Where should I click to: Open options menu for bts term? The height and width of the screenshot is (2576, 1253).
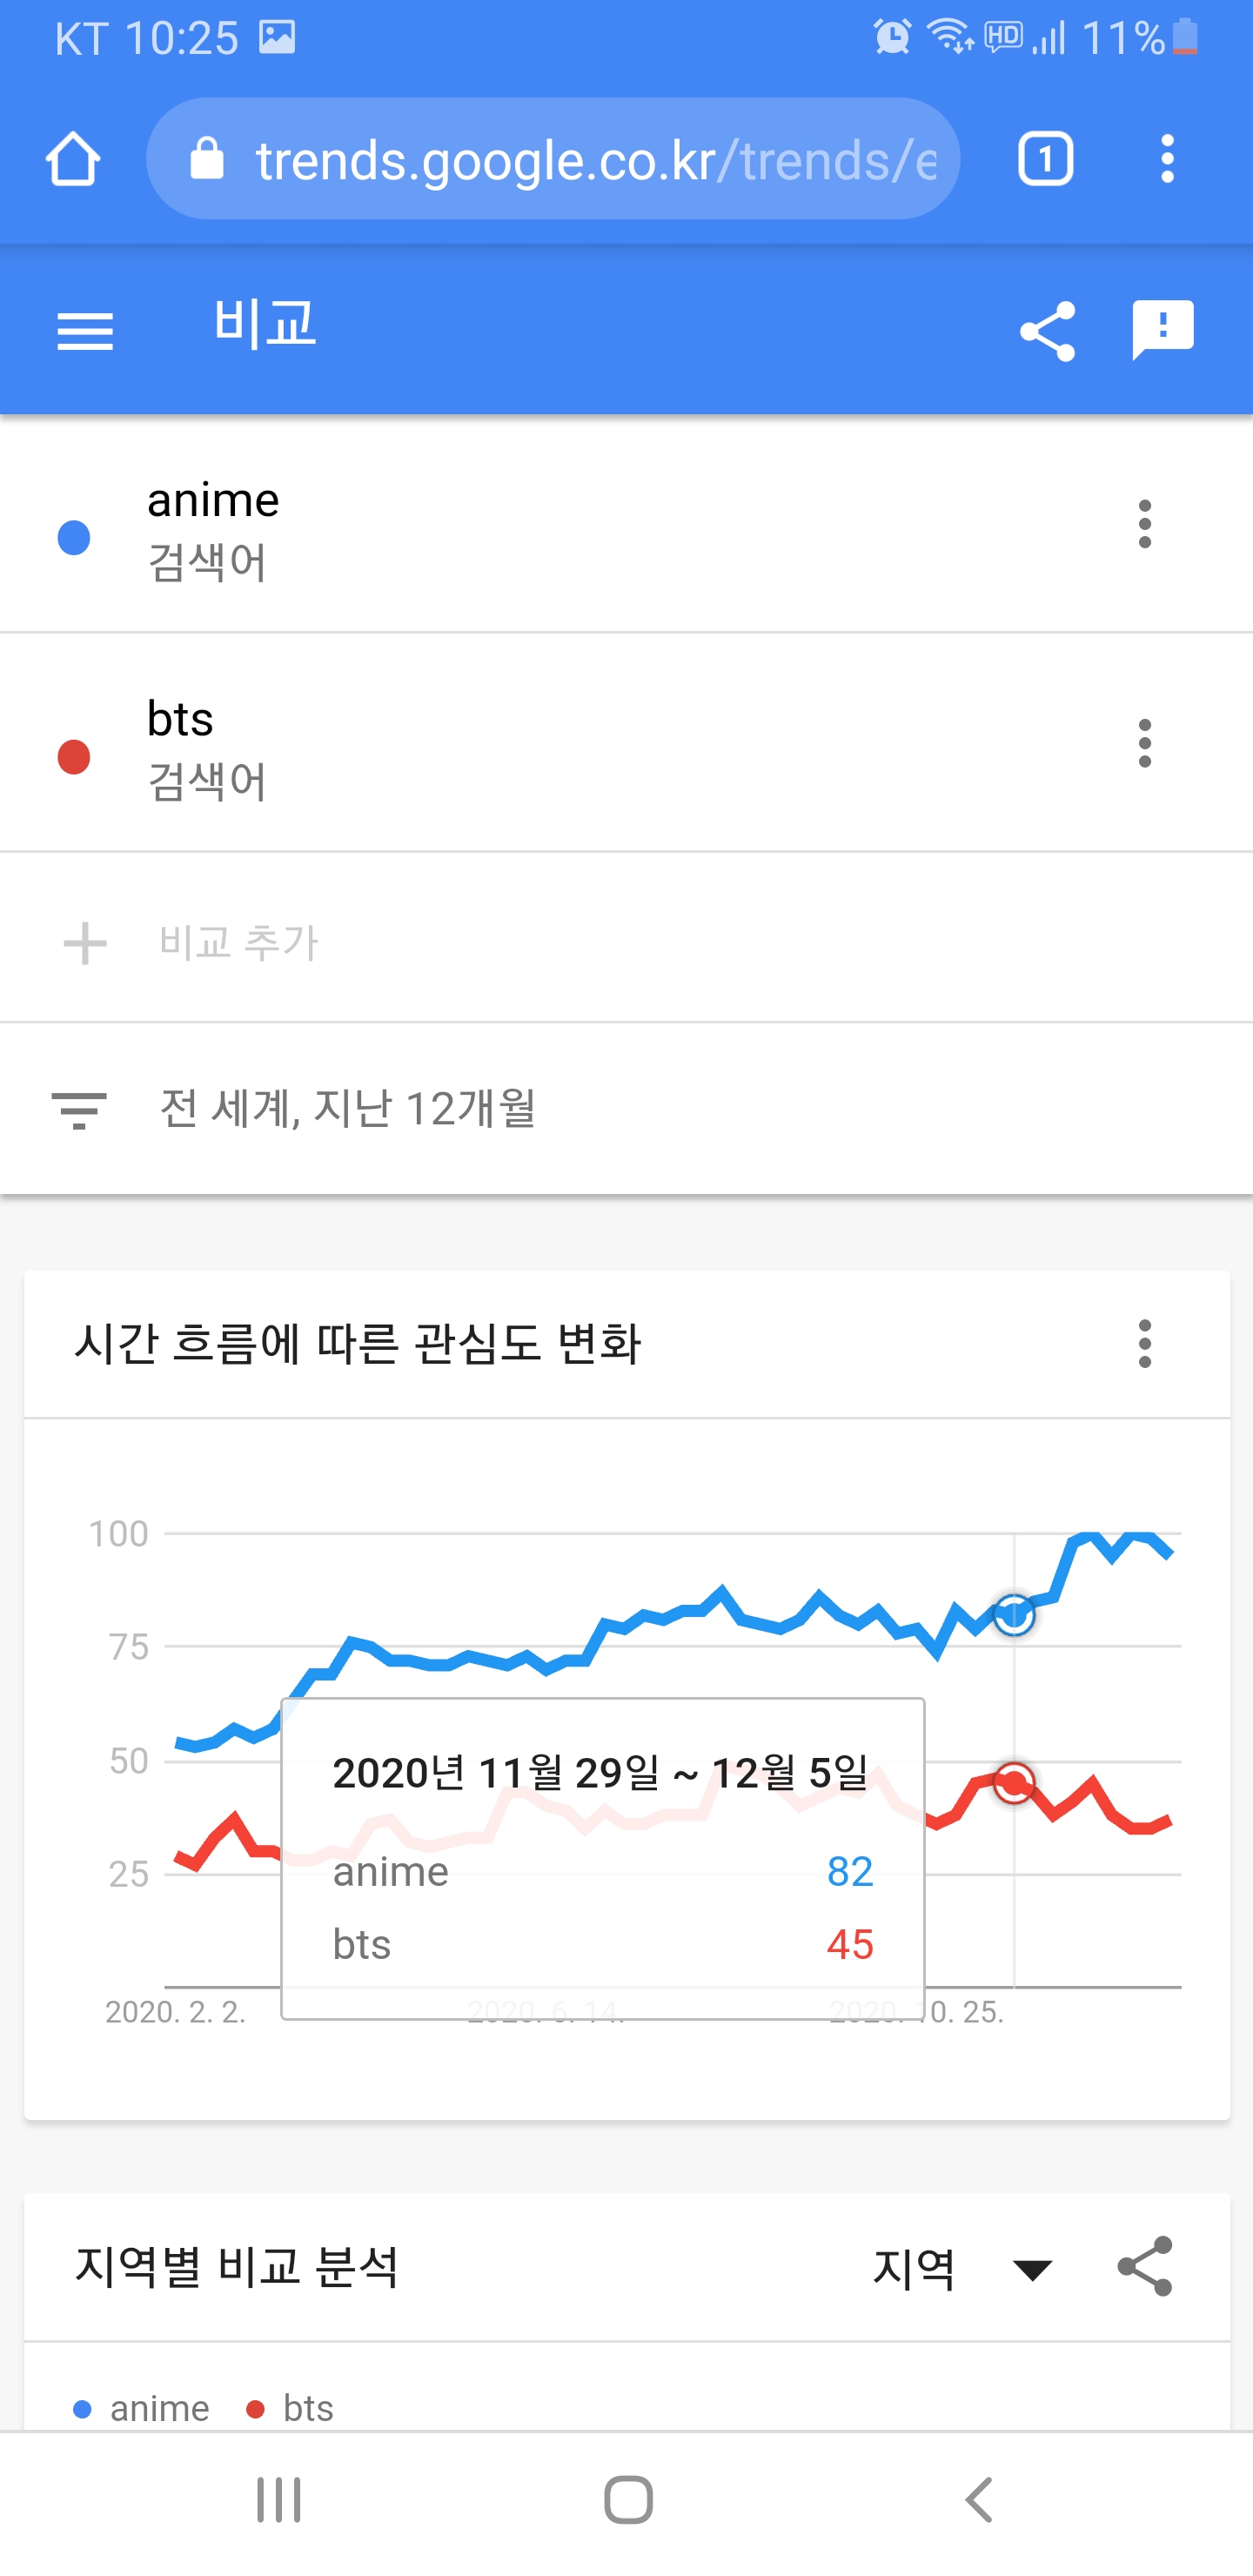(1145, 743)
